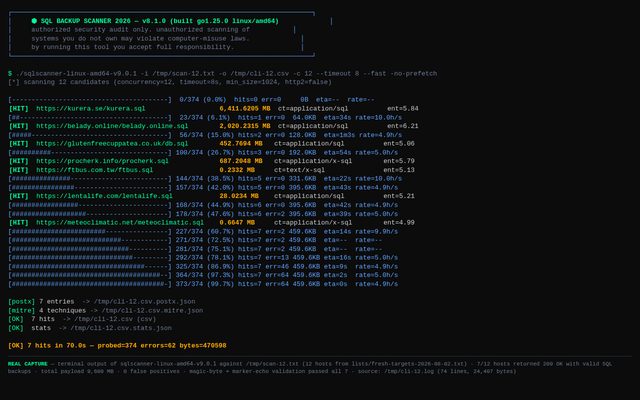Click the 157/374 (42.0%) progress counter

(205, 188)
